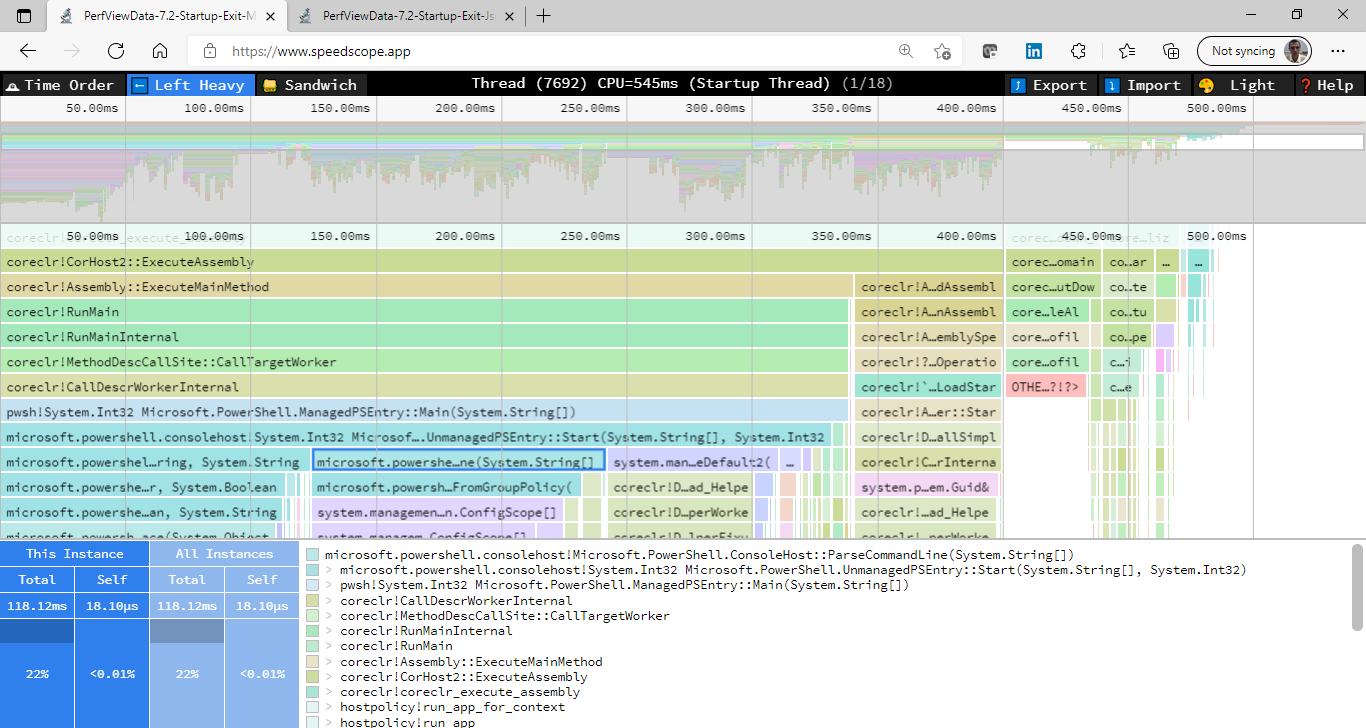Select the system.p...em.Guid& frame

928,487
